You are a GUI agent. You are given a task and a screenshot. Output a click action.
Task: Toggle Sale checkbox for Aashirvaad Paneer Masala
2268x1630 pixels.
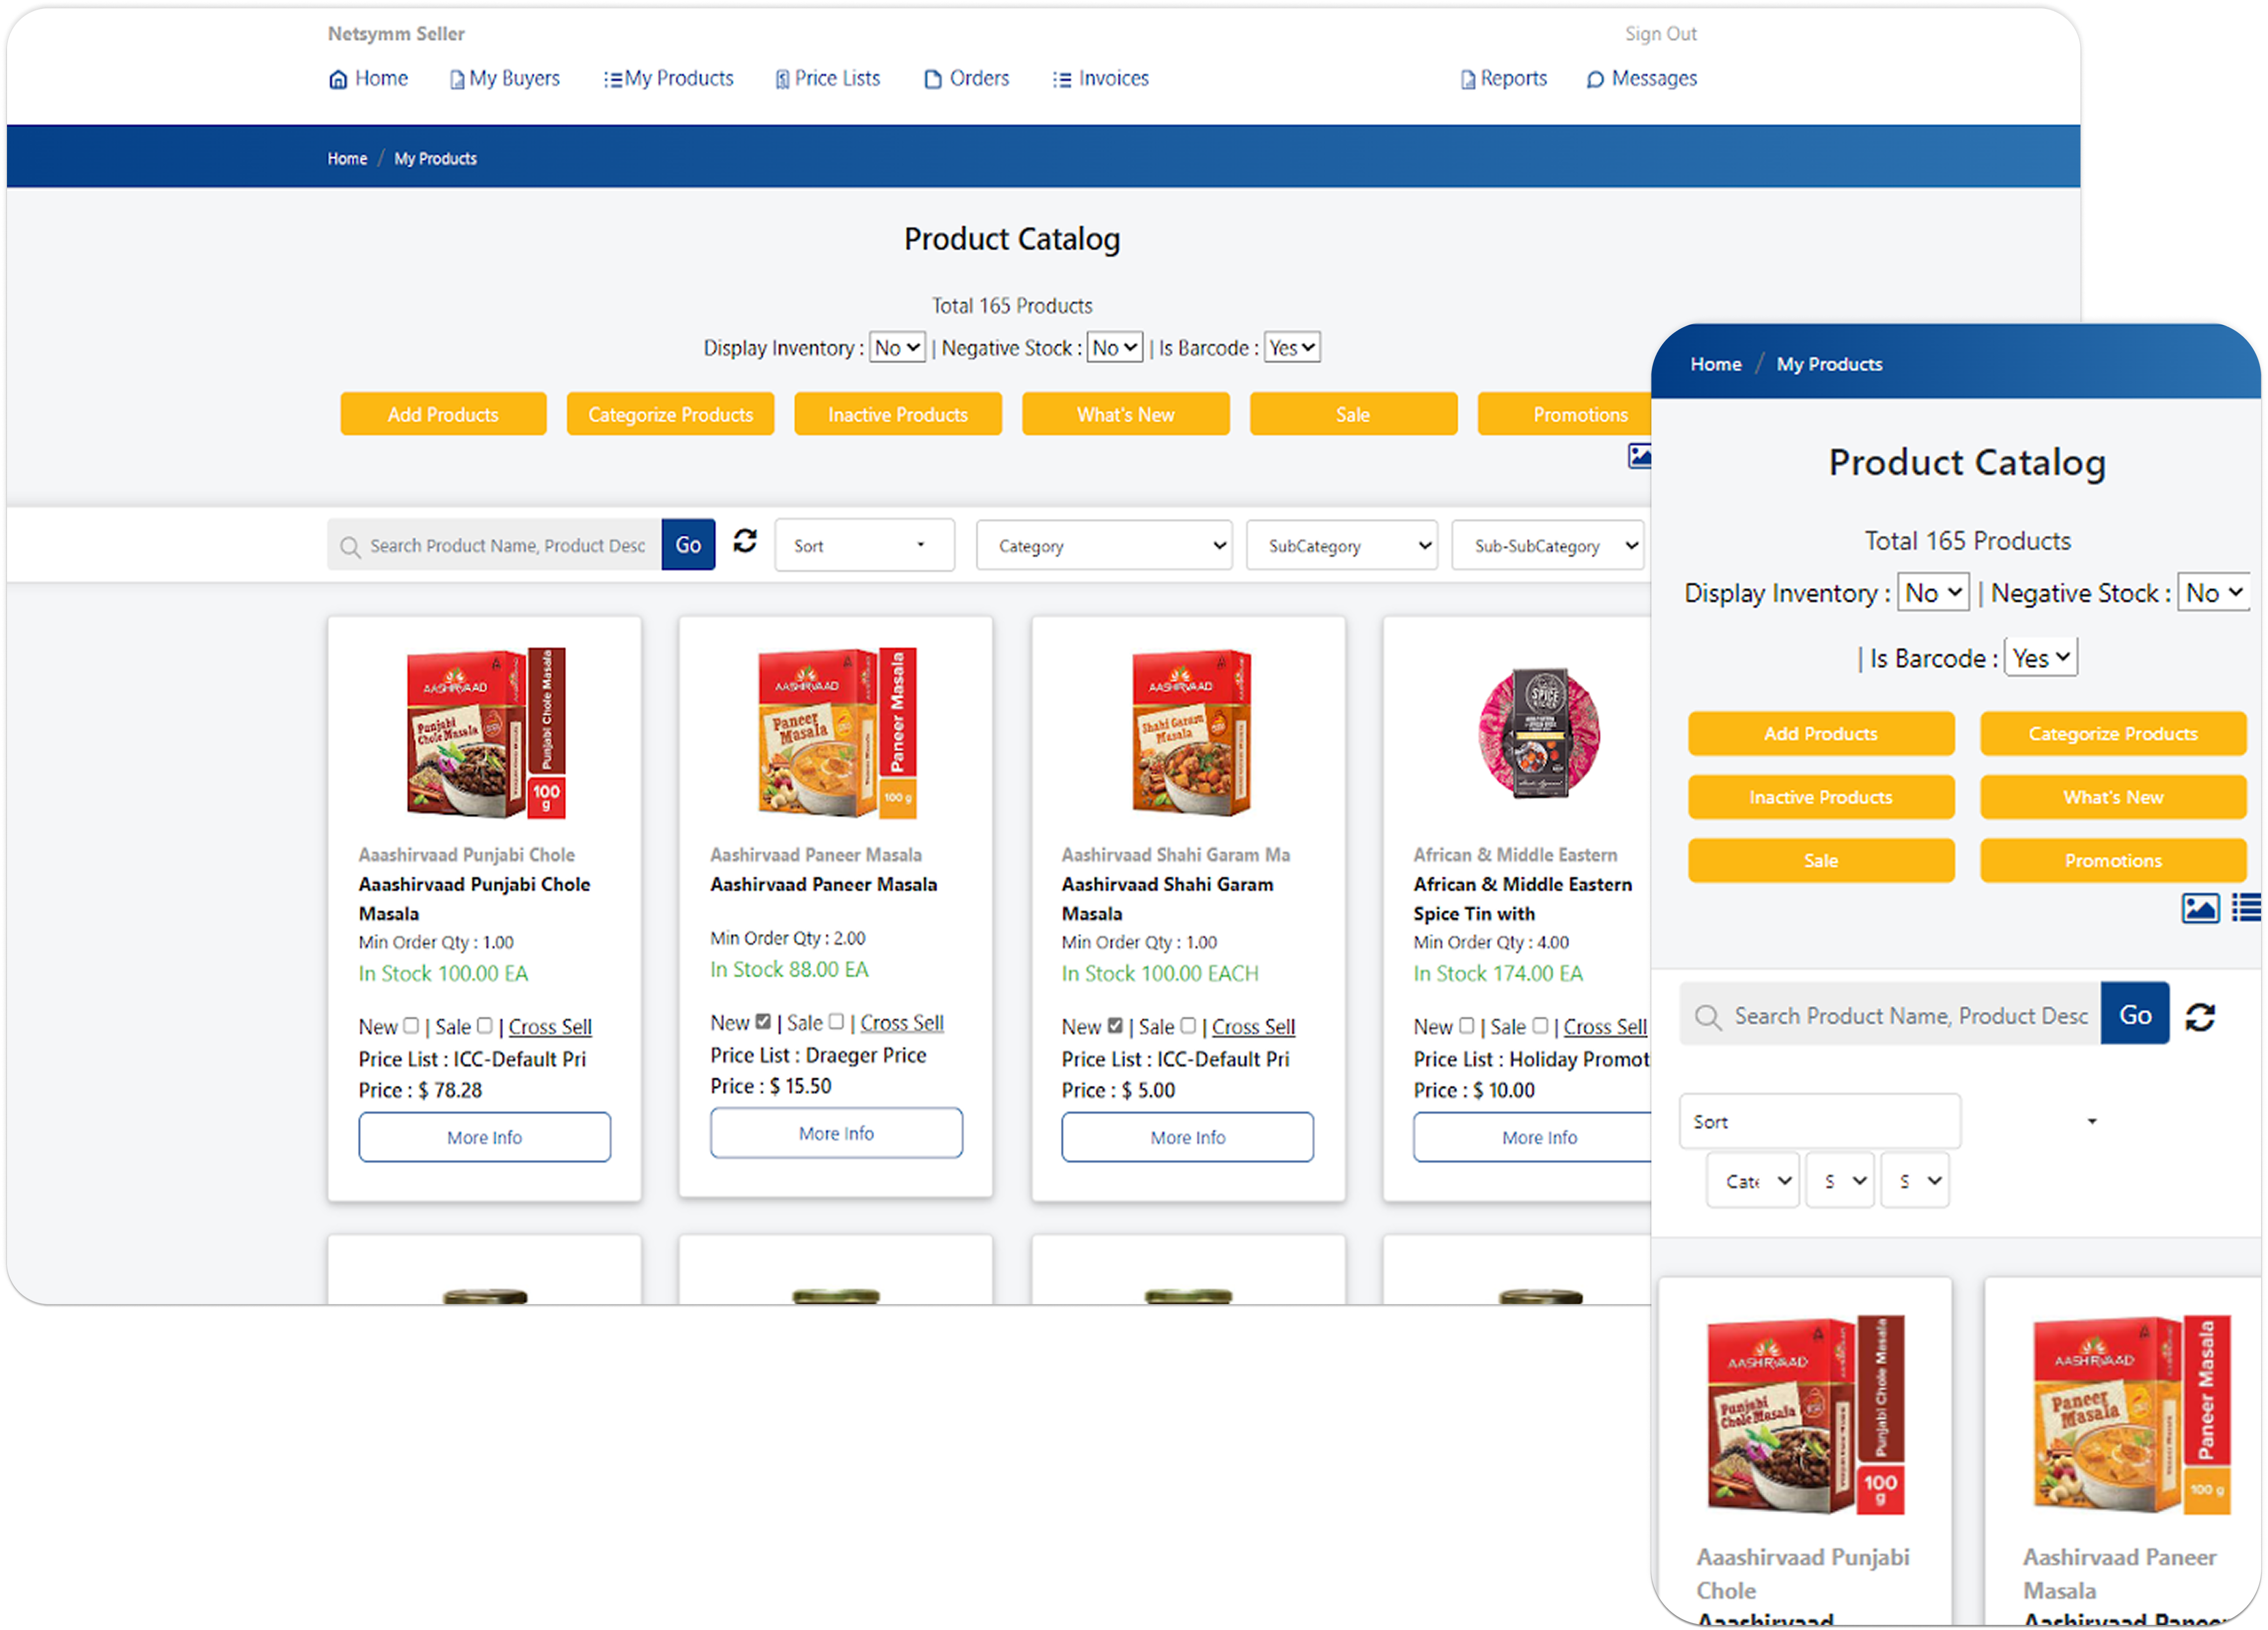pos(837,1021)
